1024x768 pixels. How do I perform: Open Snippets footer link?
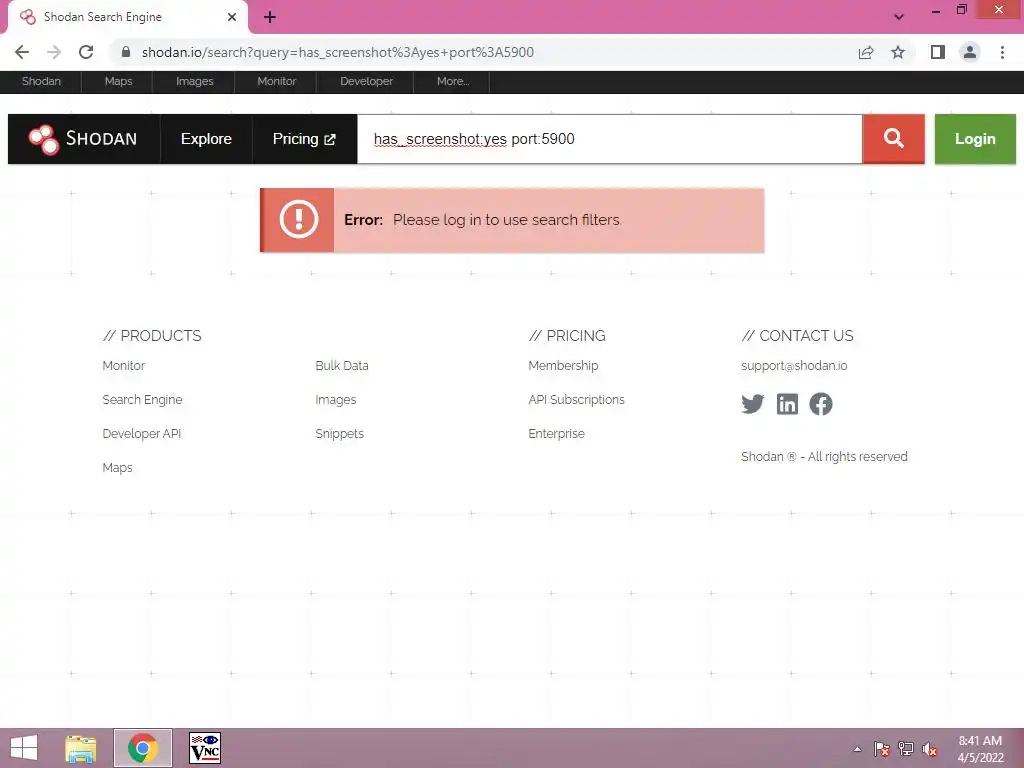pos(340,434)
